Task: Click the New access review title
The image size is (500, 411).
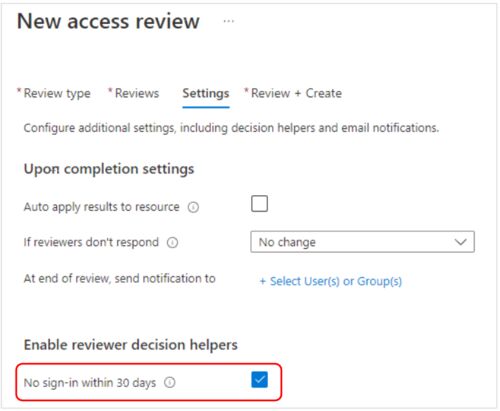Action: pos(108,21)
